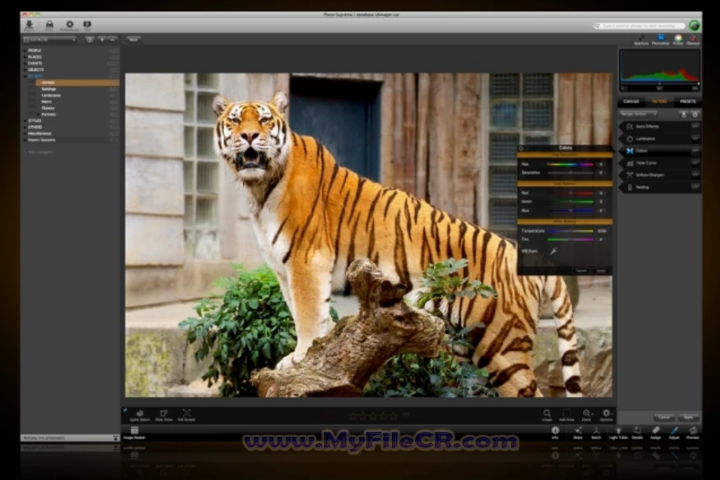Select Auto Effects FX filter icon
Screen dimensions: 720x480
coord(630,126)
